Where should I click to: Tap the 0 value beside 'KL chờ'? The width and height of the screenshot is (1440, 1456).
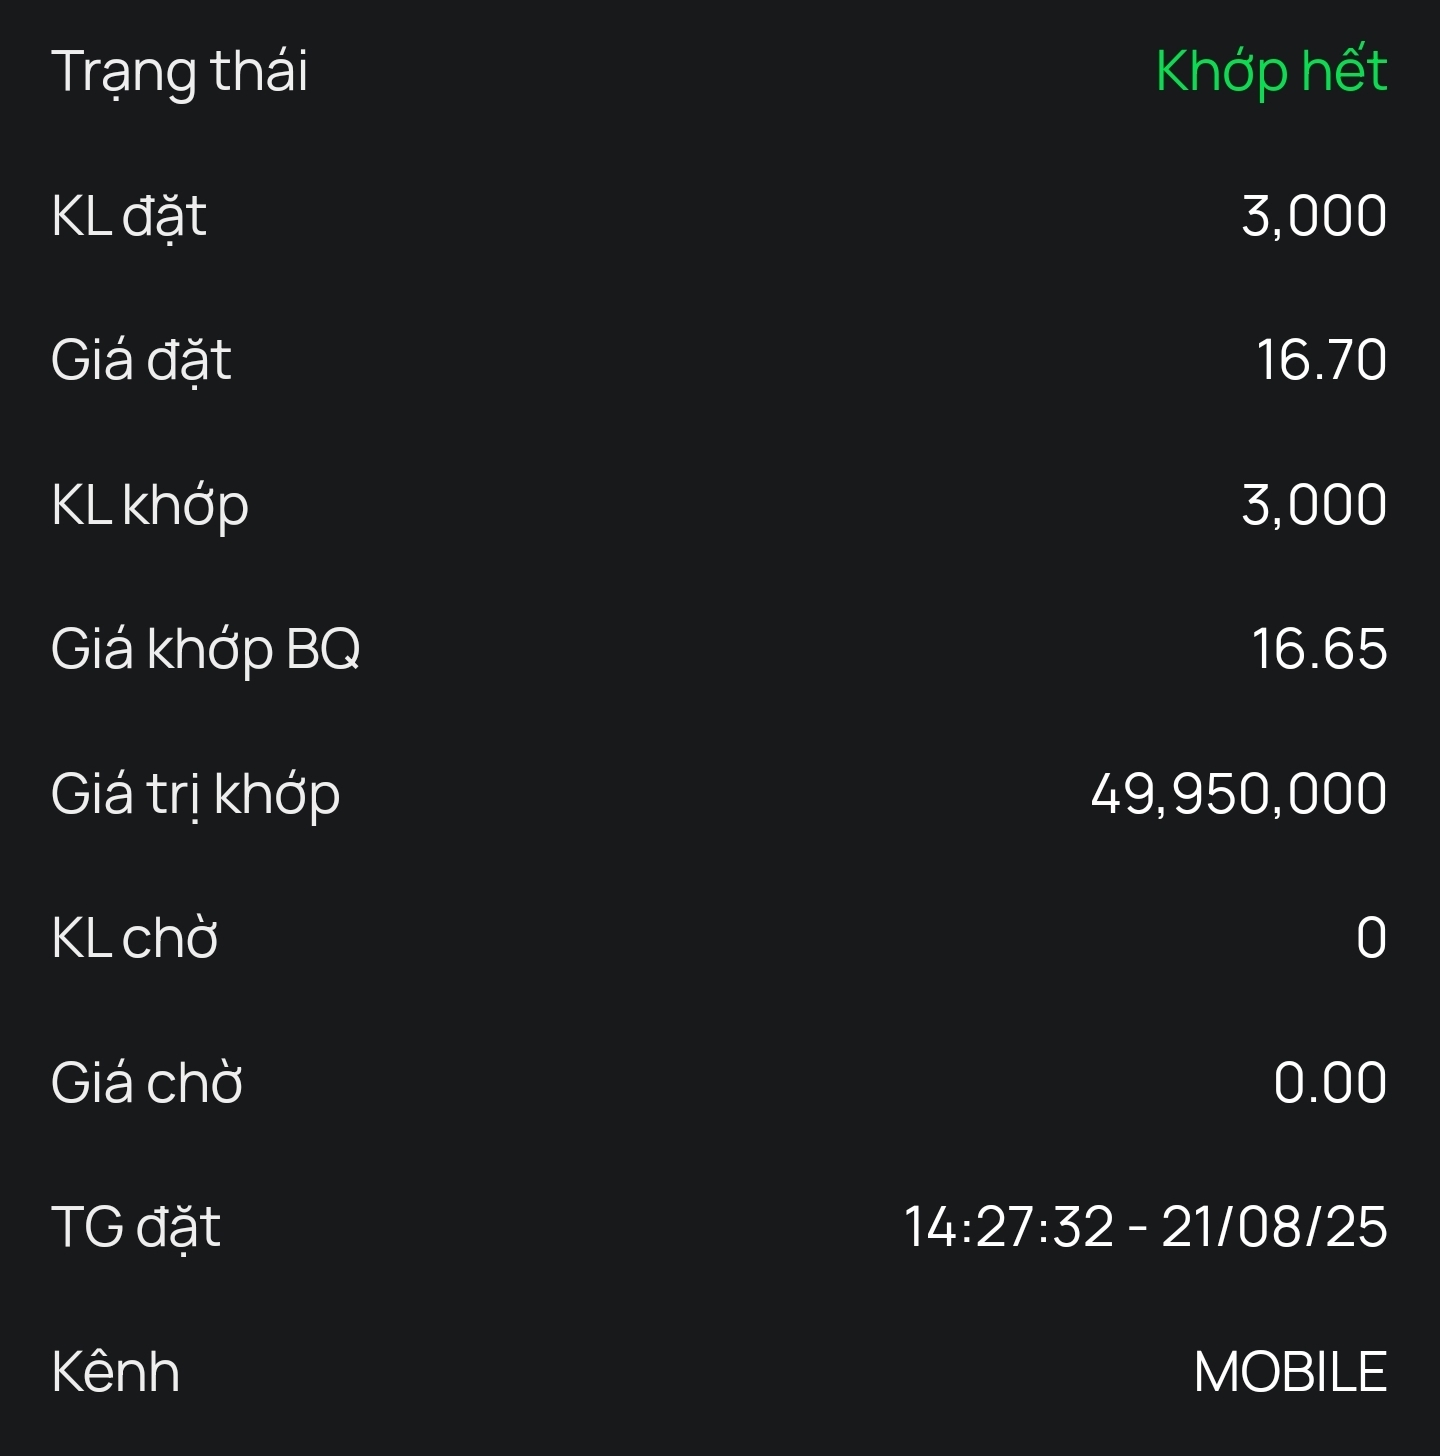(1371, 938)
